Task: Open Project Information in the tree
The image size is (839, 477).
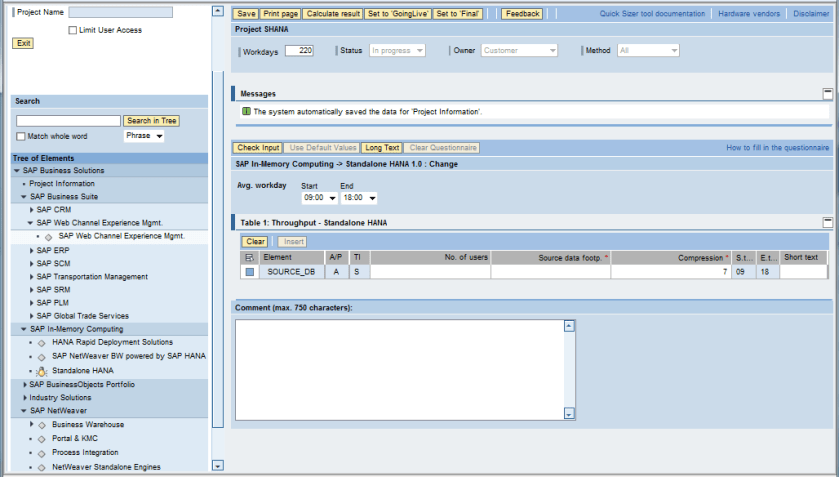Action: (x=61, y=184)
